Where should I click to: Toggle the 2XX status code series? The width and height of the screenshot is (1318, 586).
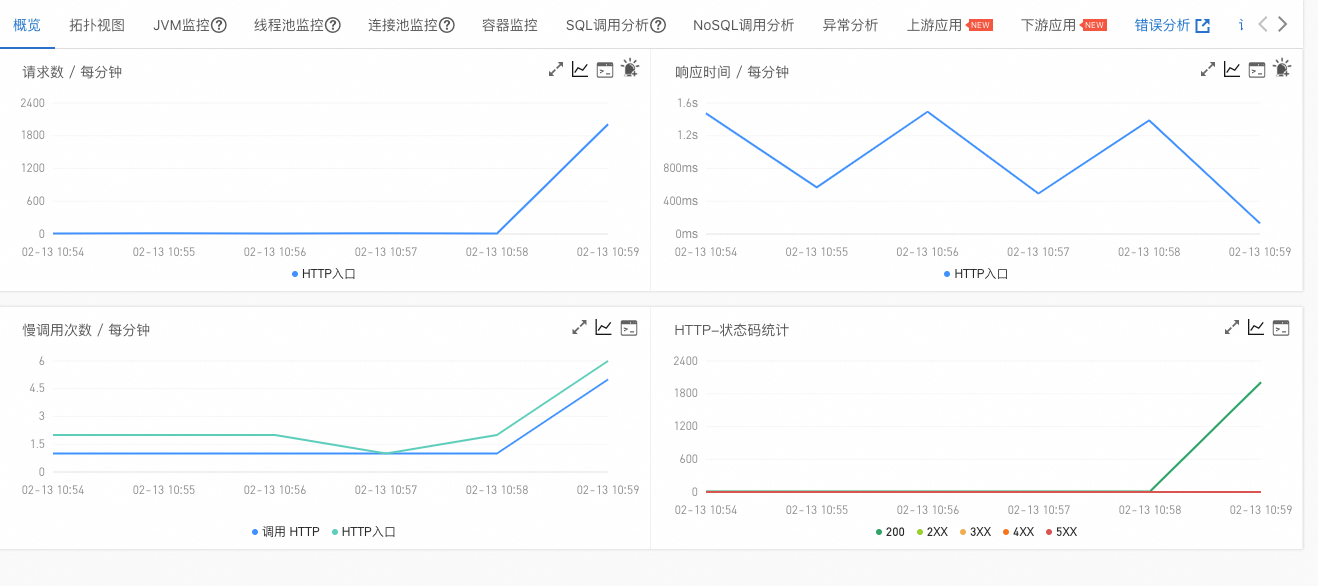pos(931,532)
